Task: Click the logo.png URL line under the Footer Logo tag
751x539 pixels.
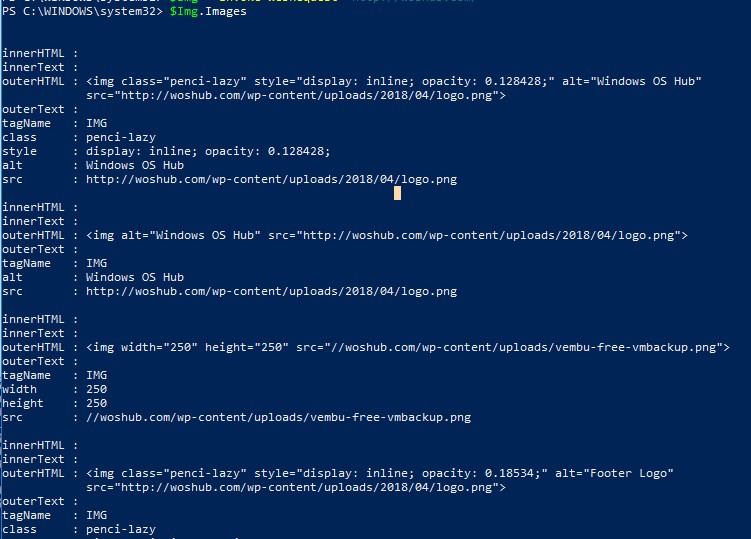Action: click(x=296, y=487)
